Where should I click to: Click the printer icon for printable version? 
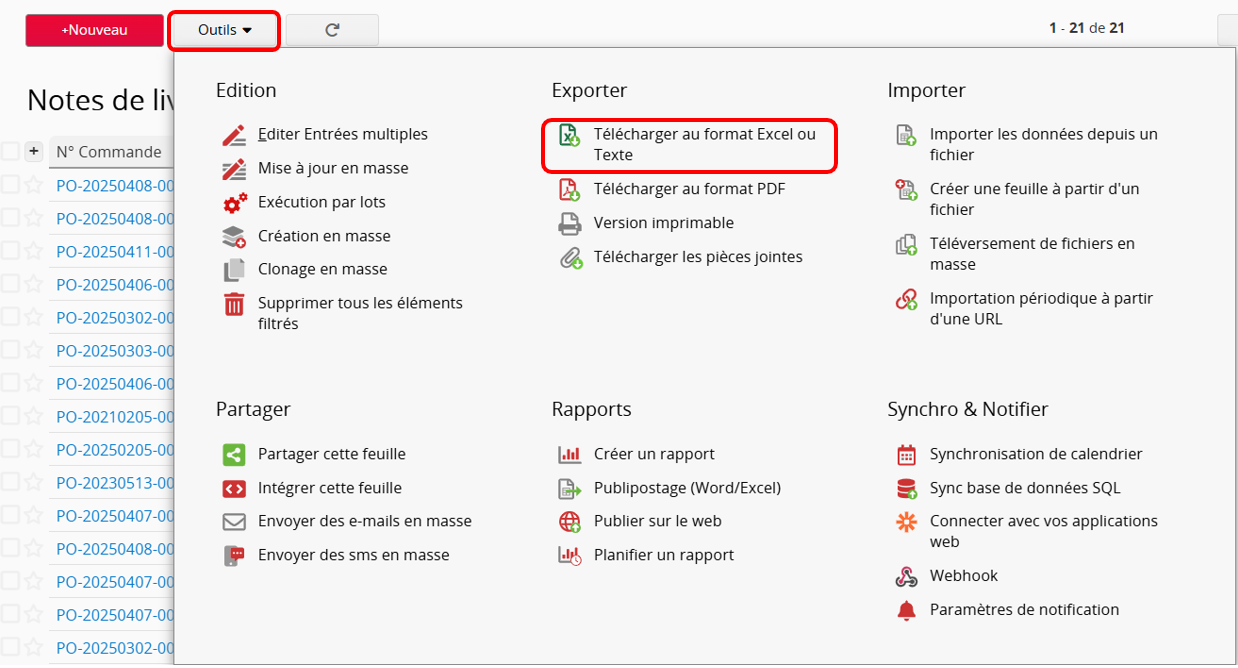[x=569, y=223]
